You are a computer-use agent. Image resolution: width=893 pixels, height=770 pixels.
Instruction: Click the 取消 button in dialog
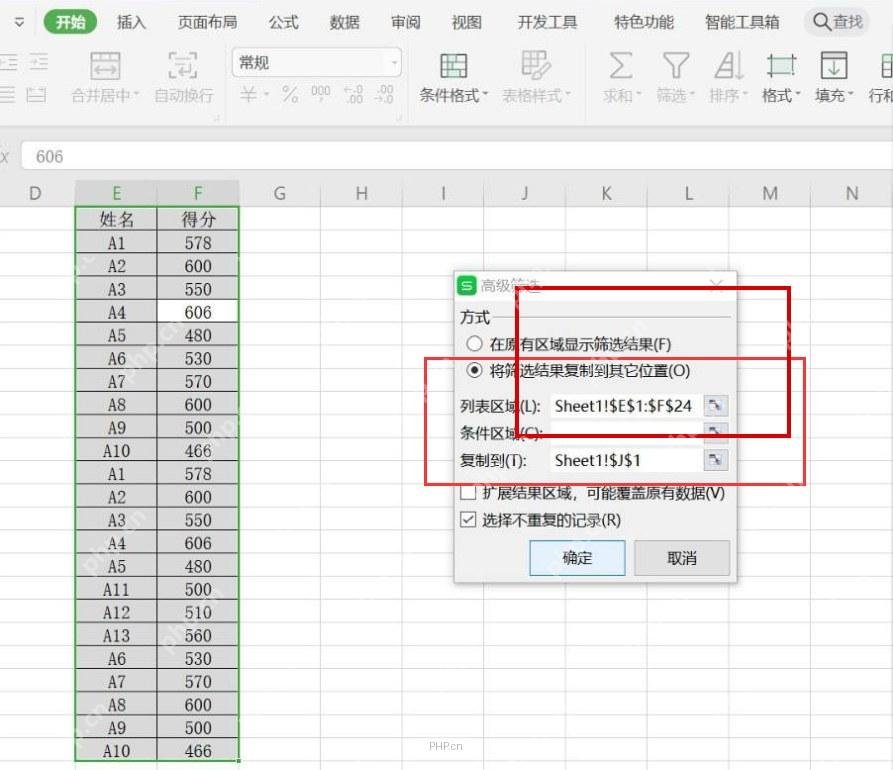point(682,558)
